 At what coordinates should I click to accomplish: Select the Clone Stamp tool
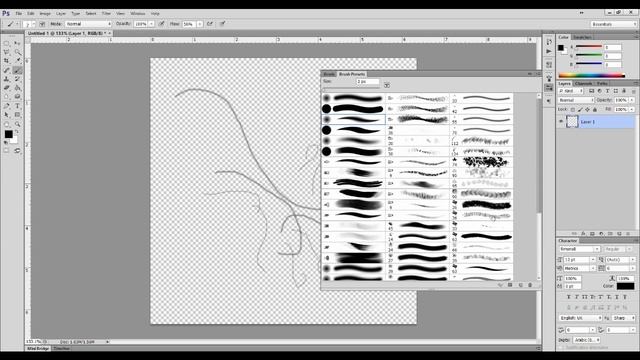[x=7, y=79]
